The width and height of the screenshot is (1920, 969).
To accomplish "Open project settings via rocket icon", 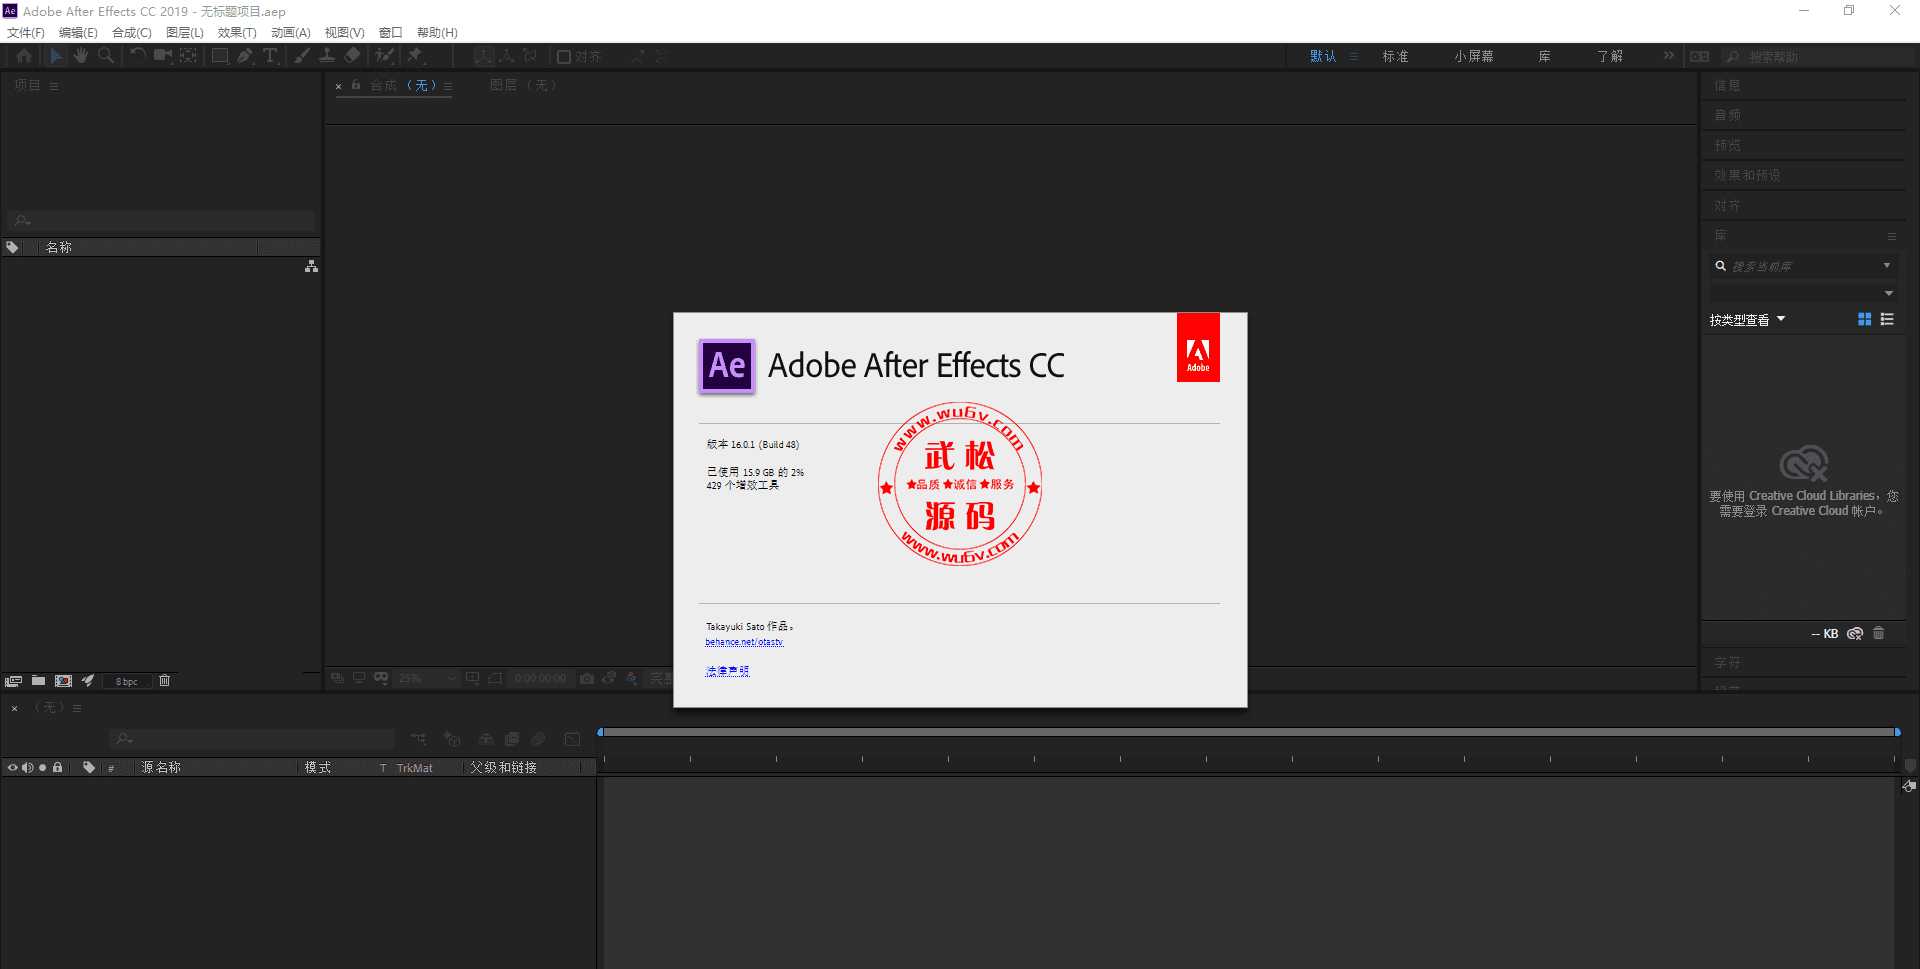I will pyautogui.click(x=88, y=681).
